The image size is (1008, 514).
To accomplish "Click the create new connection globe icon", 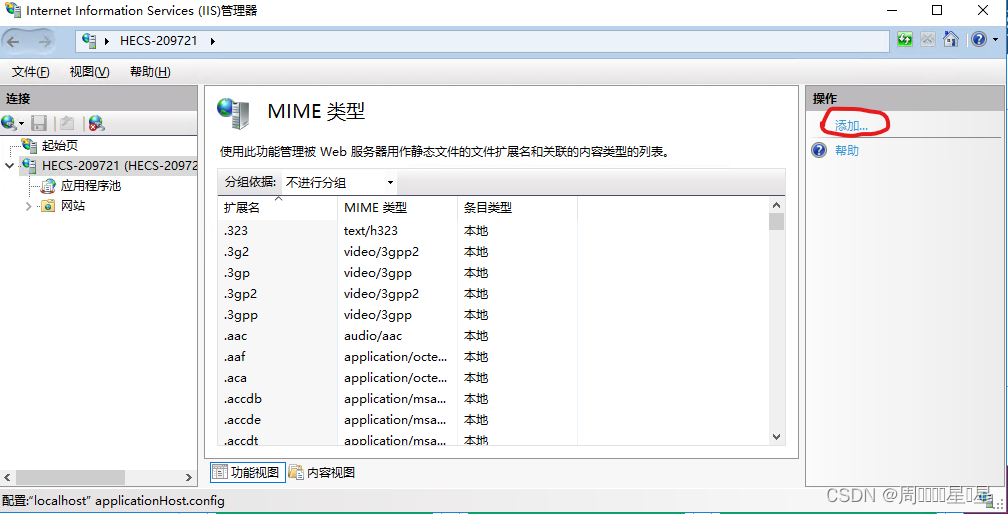I will pos(9,123).
